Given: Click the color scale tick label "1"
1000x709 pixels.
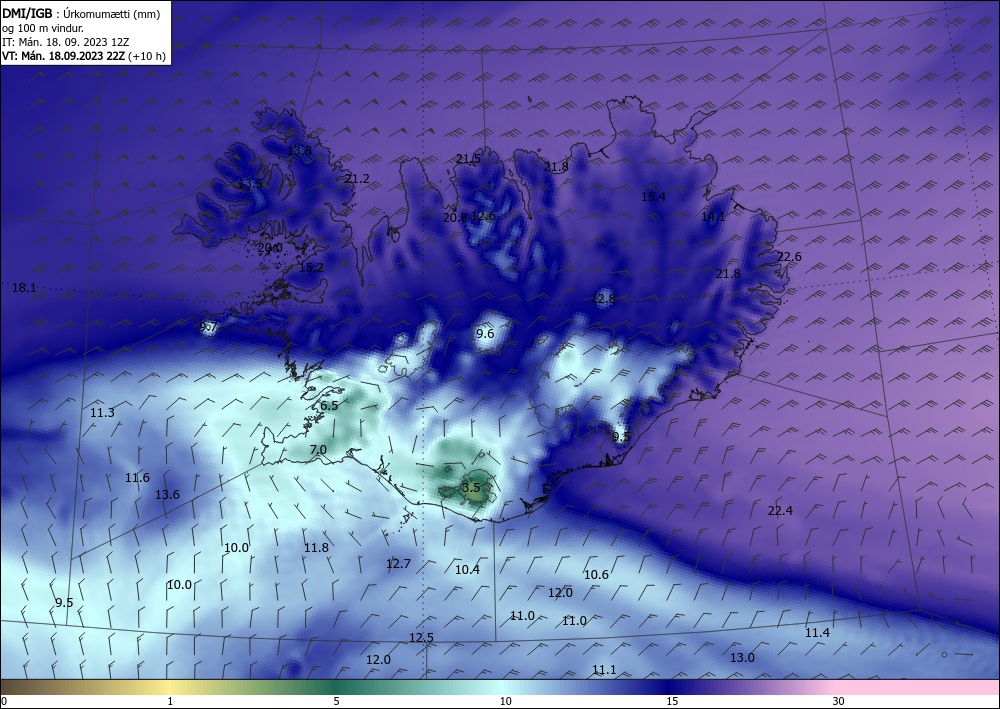Looking at the screenshot, I should 170,701.
